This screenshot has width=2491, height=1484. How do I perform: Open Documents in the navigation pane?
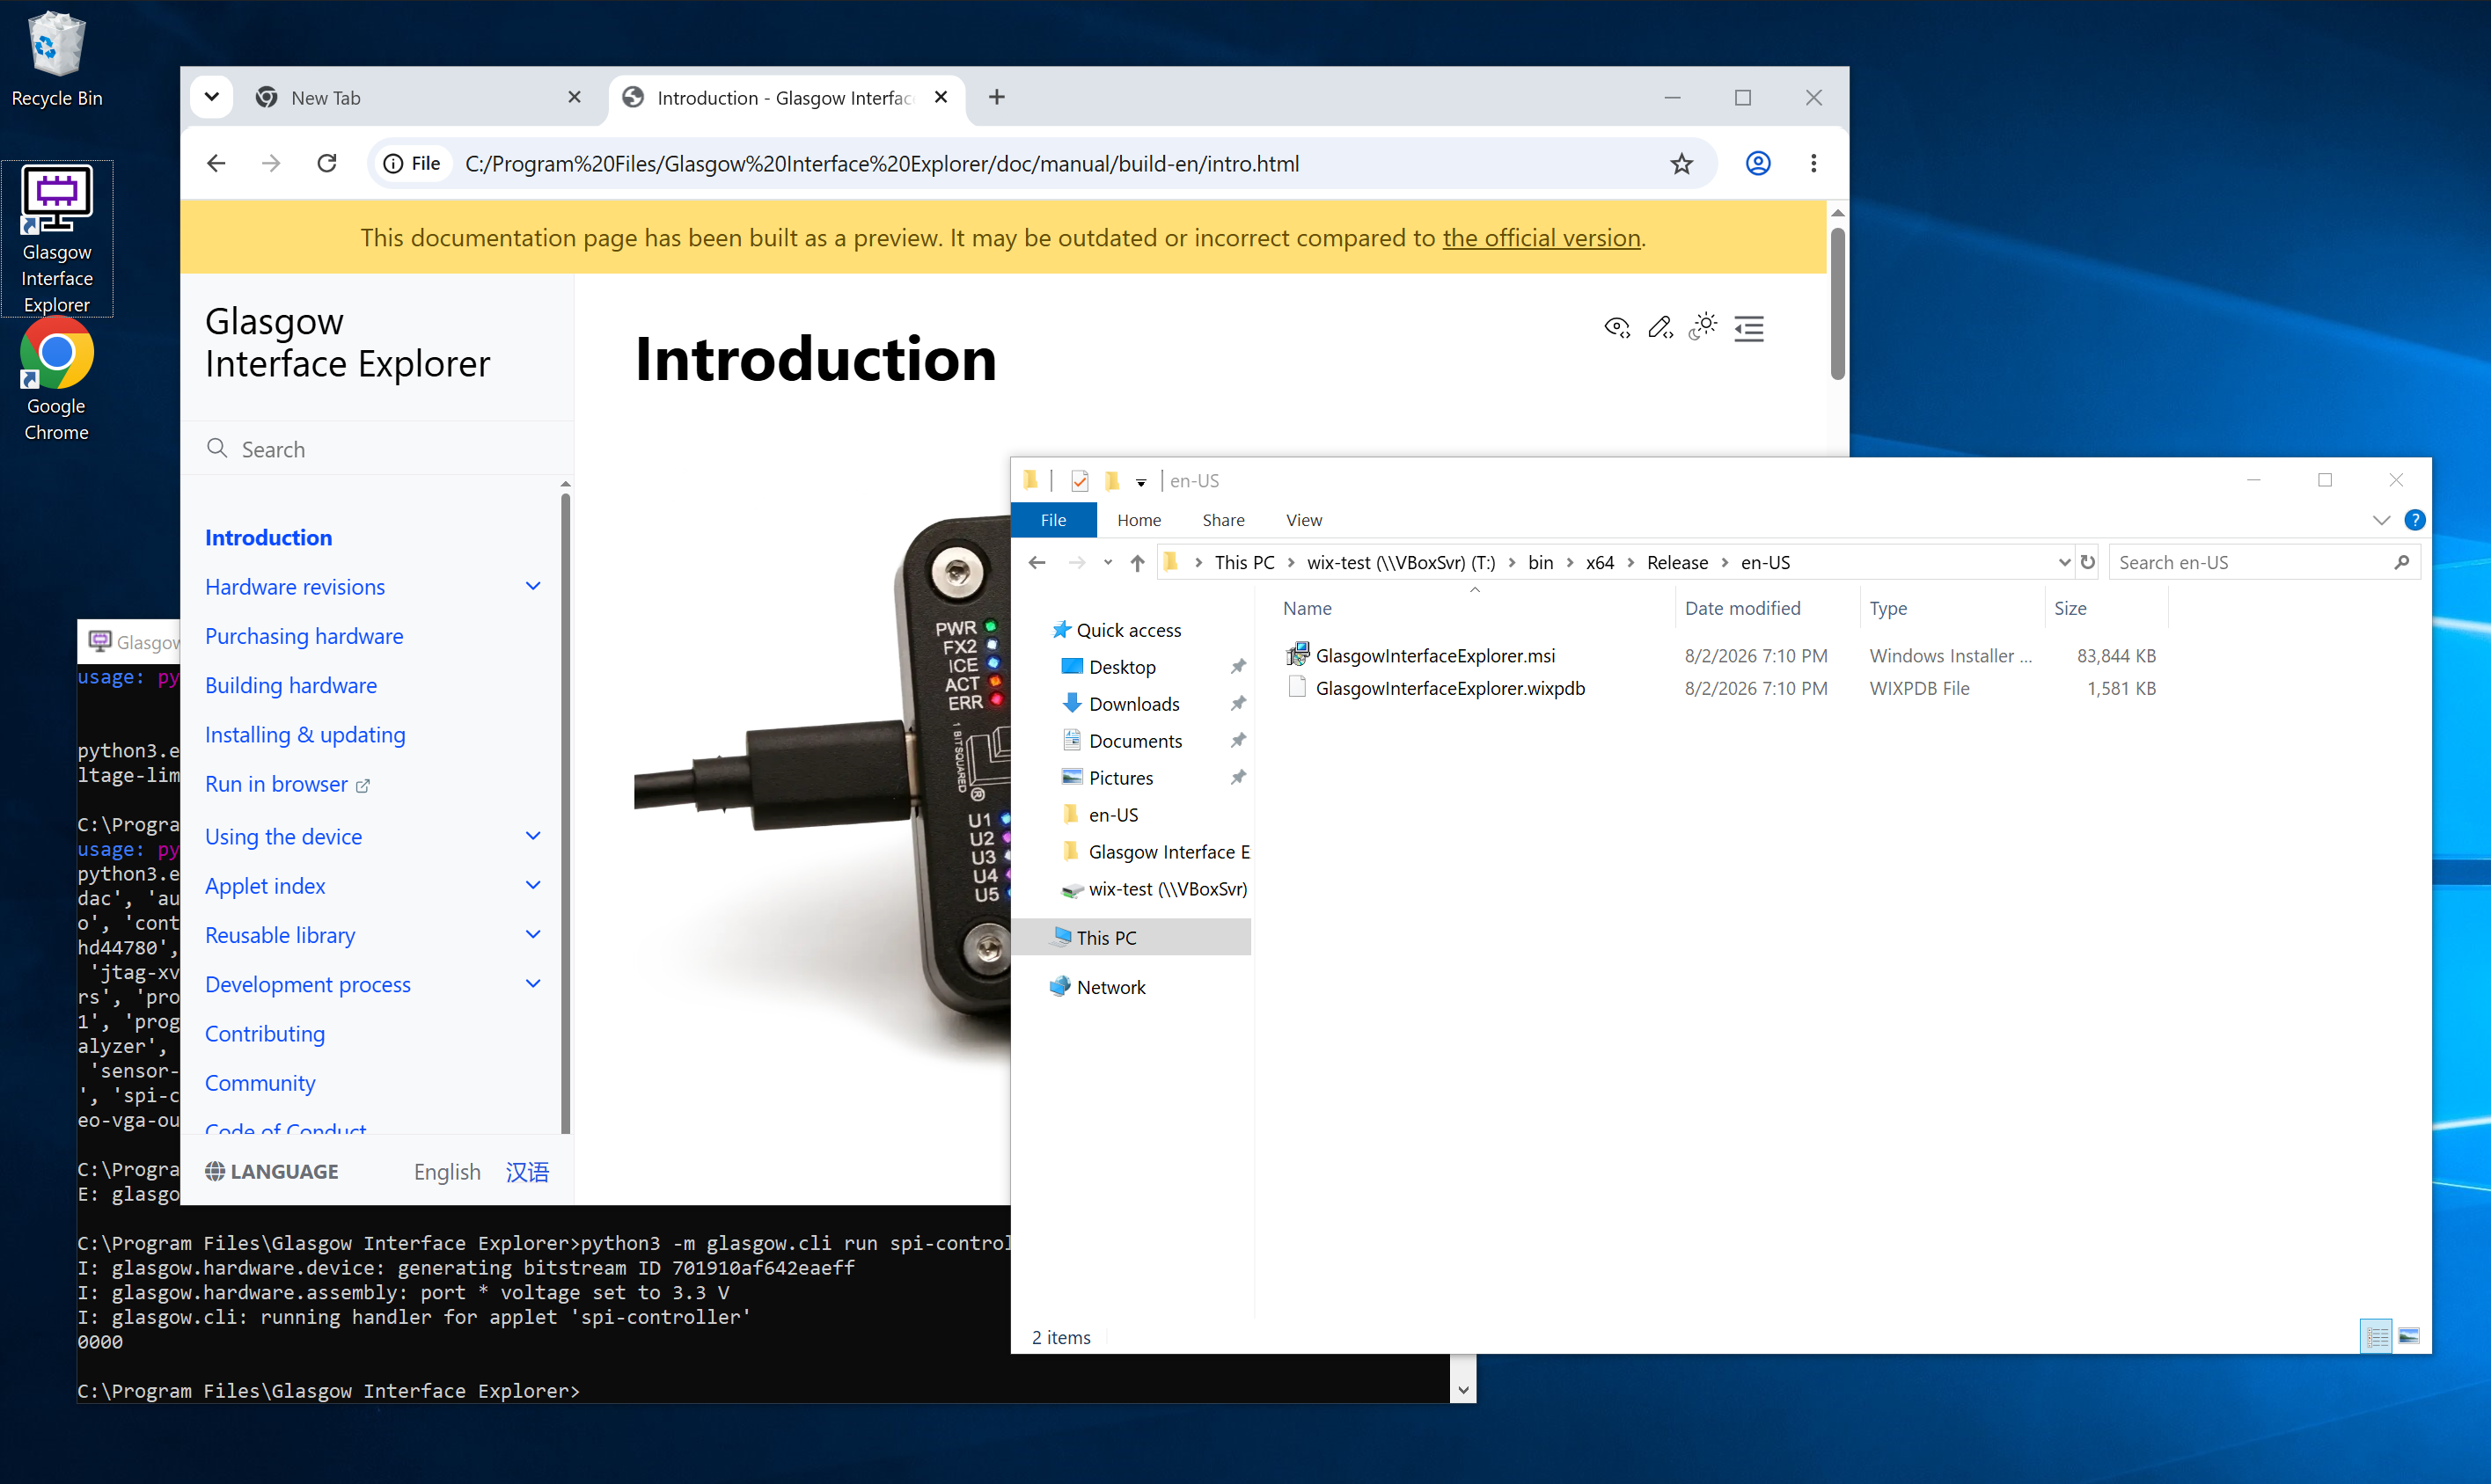1135,741
